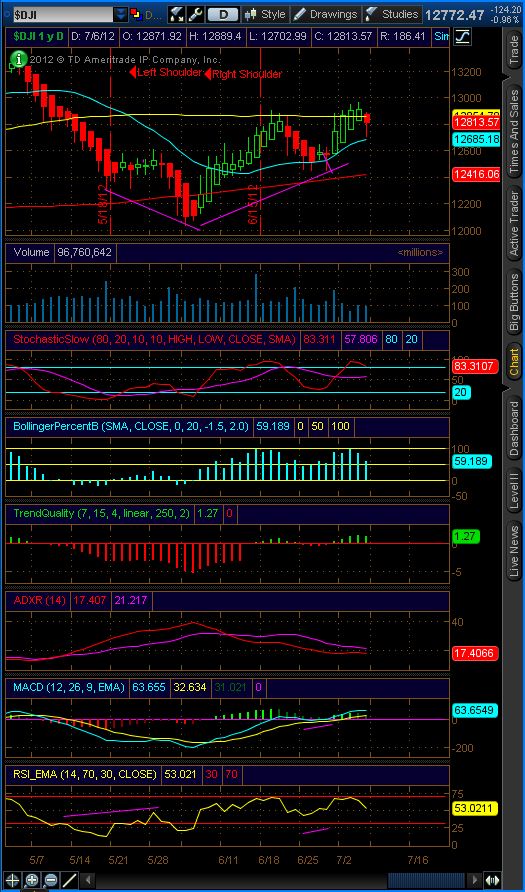Screen dimensions: 525x892
Task: Click the StochasticSlow study title
Action: (x=155, y=339)
